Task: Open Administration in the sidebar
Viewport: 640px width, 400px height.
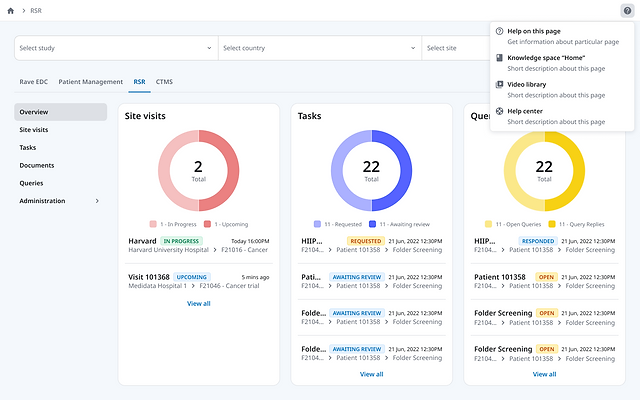Action: coord(60,201)
